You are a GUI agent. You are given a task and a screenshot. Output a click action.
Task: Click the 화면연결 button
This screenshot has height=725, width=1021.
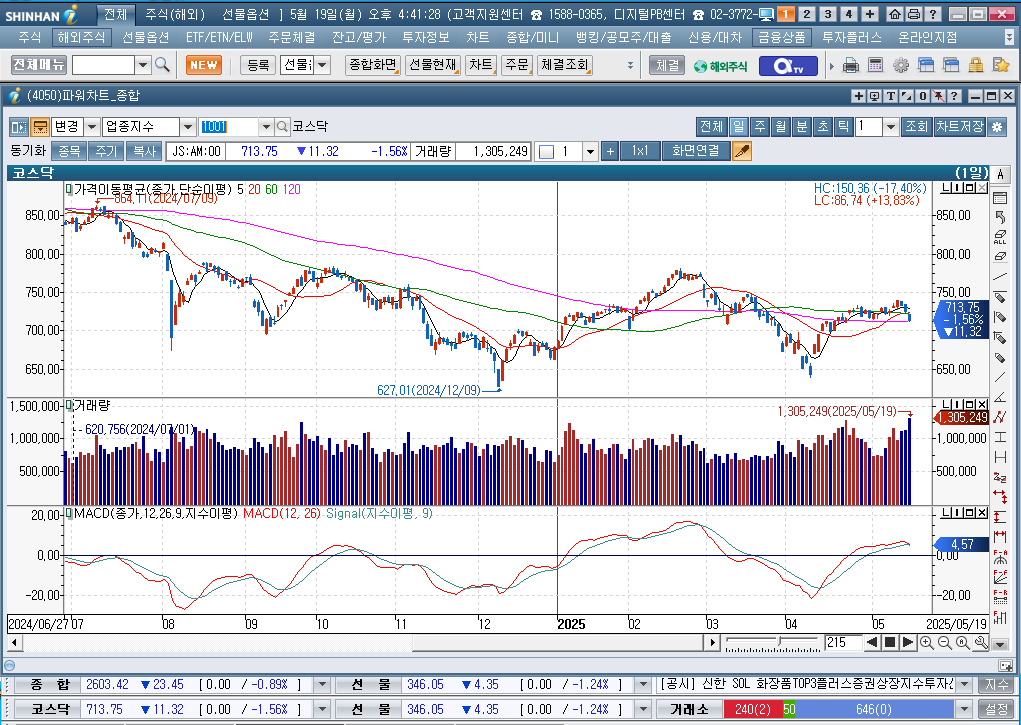click(695, 151)
